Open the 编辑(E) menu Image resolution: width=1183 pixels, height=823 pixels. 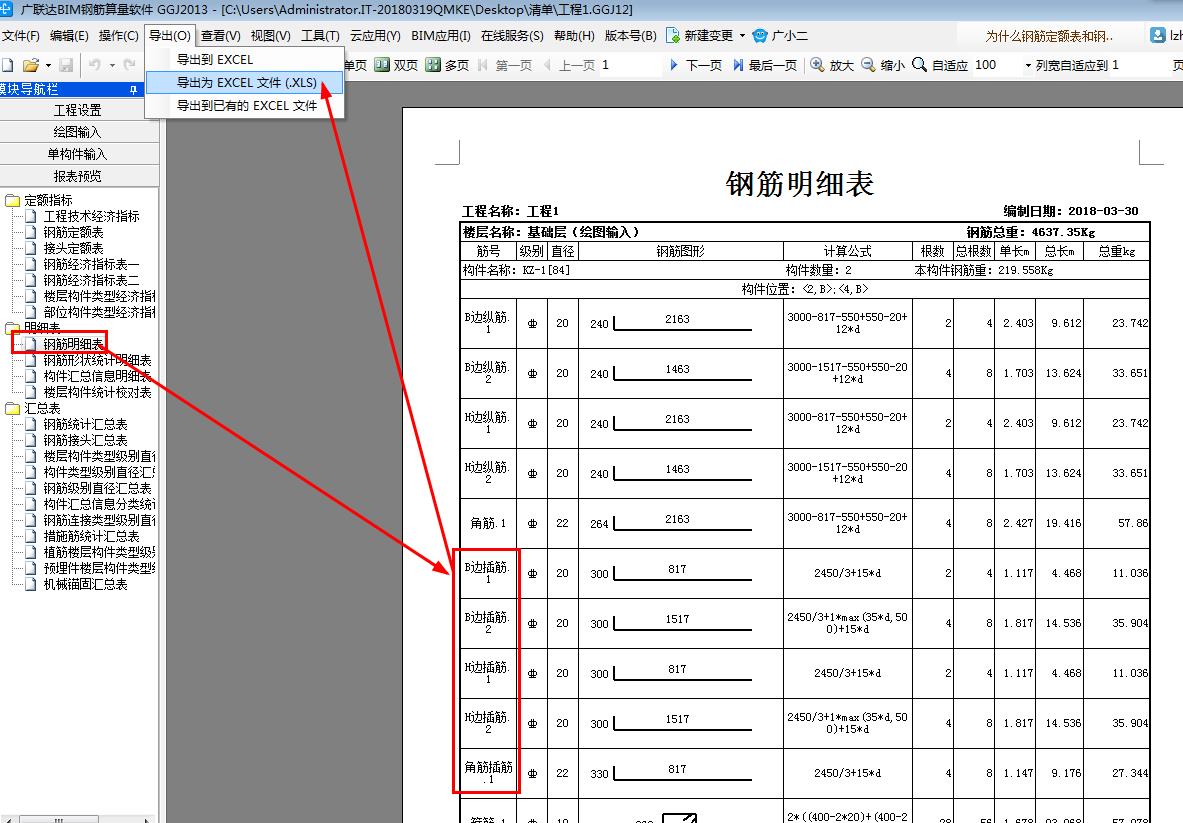pyautogui.click(x=69, y=35)
